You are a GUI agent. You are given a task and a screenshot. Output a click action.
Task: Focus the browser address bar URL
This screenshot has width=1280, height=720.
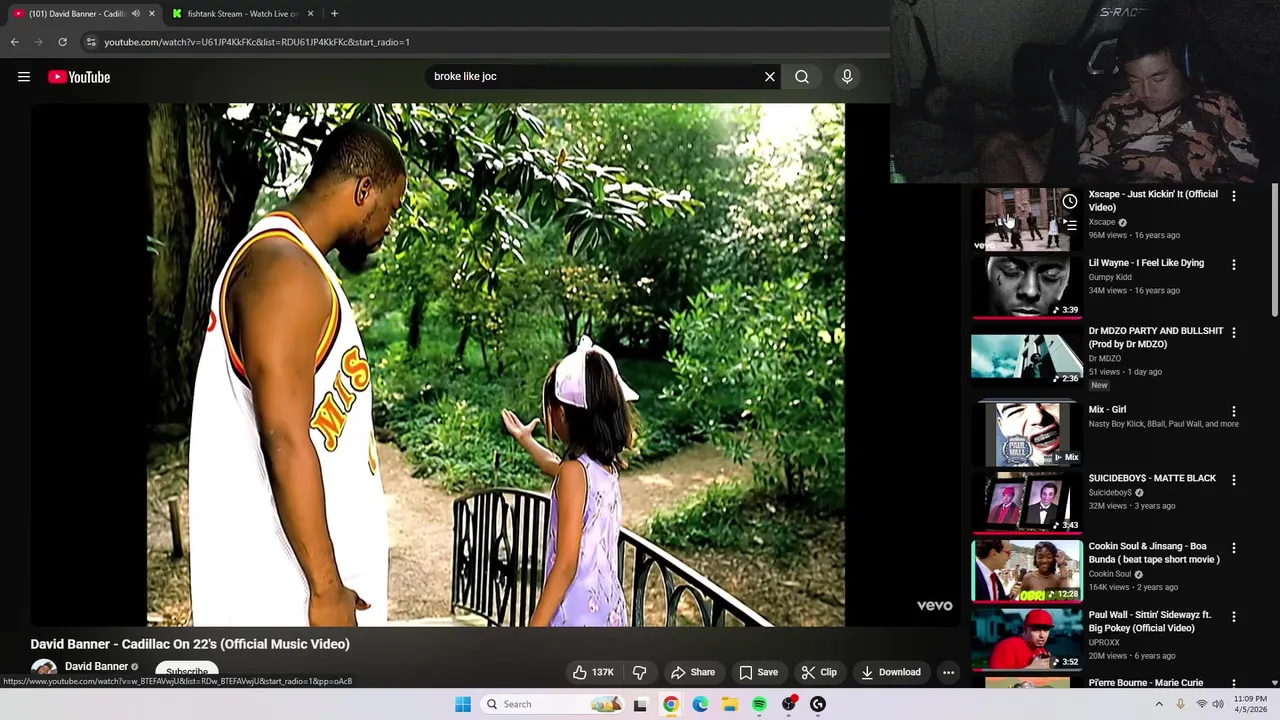(x=257, y=42)
